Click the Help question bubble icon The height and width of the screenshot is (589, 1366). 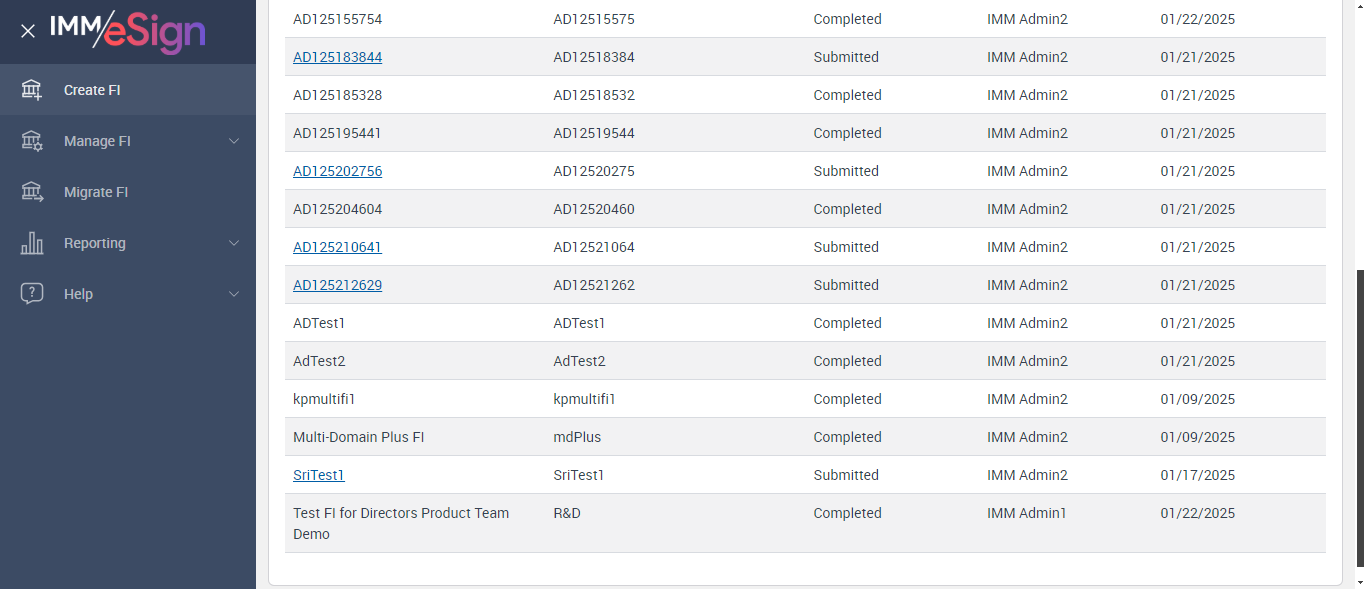coord(32,294)
